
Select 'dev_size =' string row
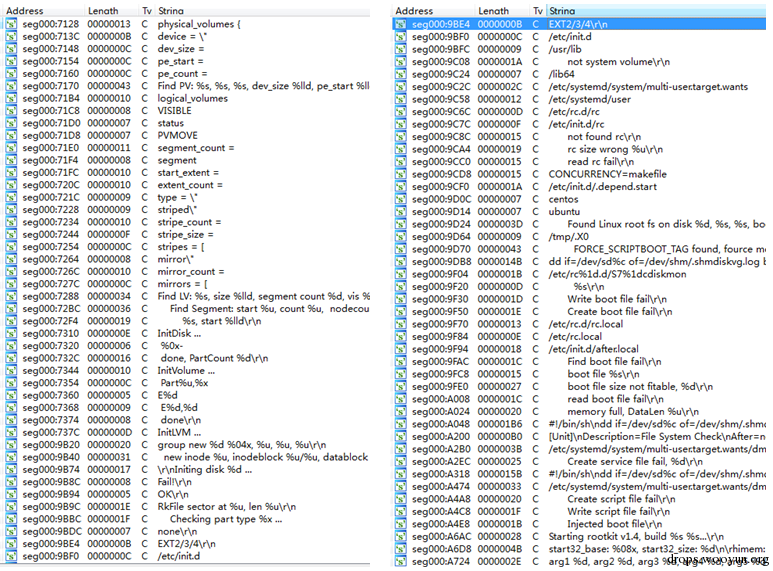pos(180,49)
